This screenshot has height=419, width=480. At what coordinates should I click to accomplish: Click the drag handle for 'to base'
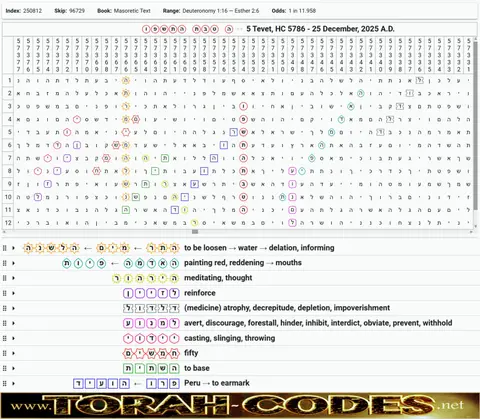point(5,368)
